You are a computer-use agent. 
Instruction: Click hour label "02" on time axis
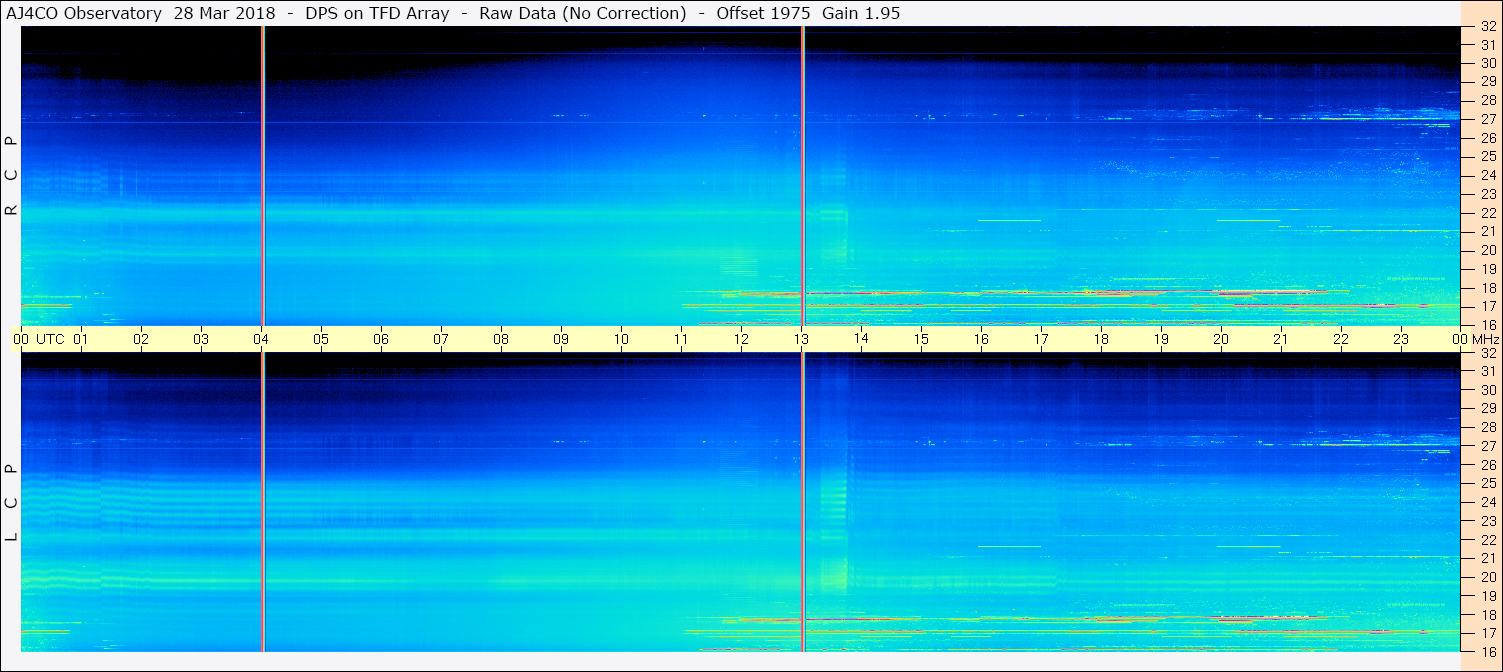pos(141,339)
